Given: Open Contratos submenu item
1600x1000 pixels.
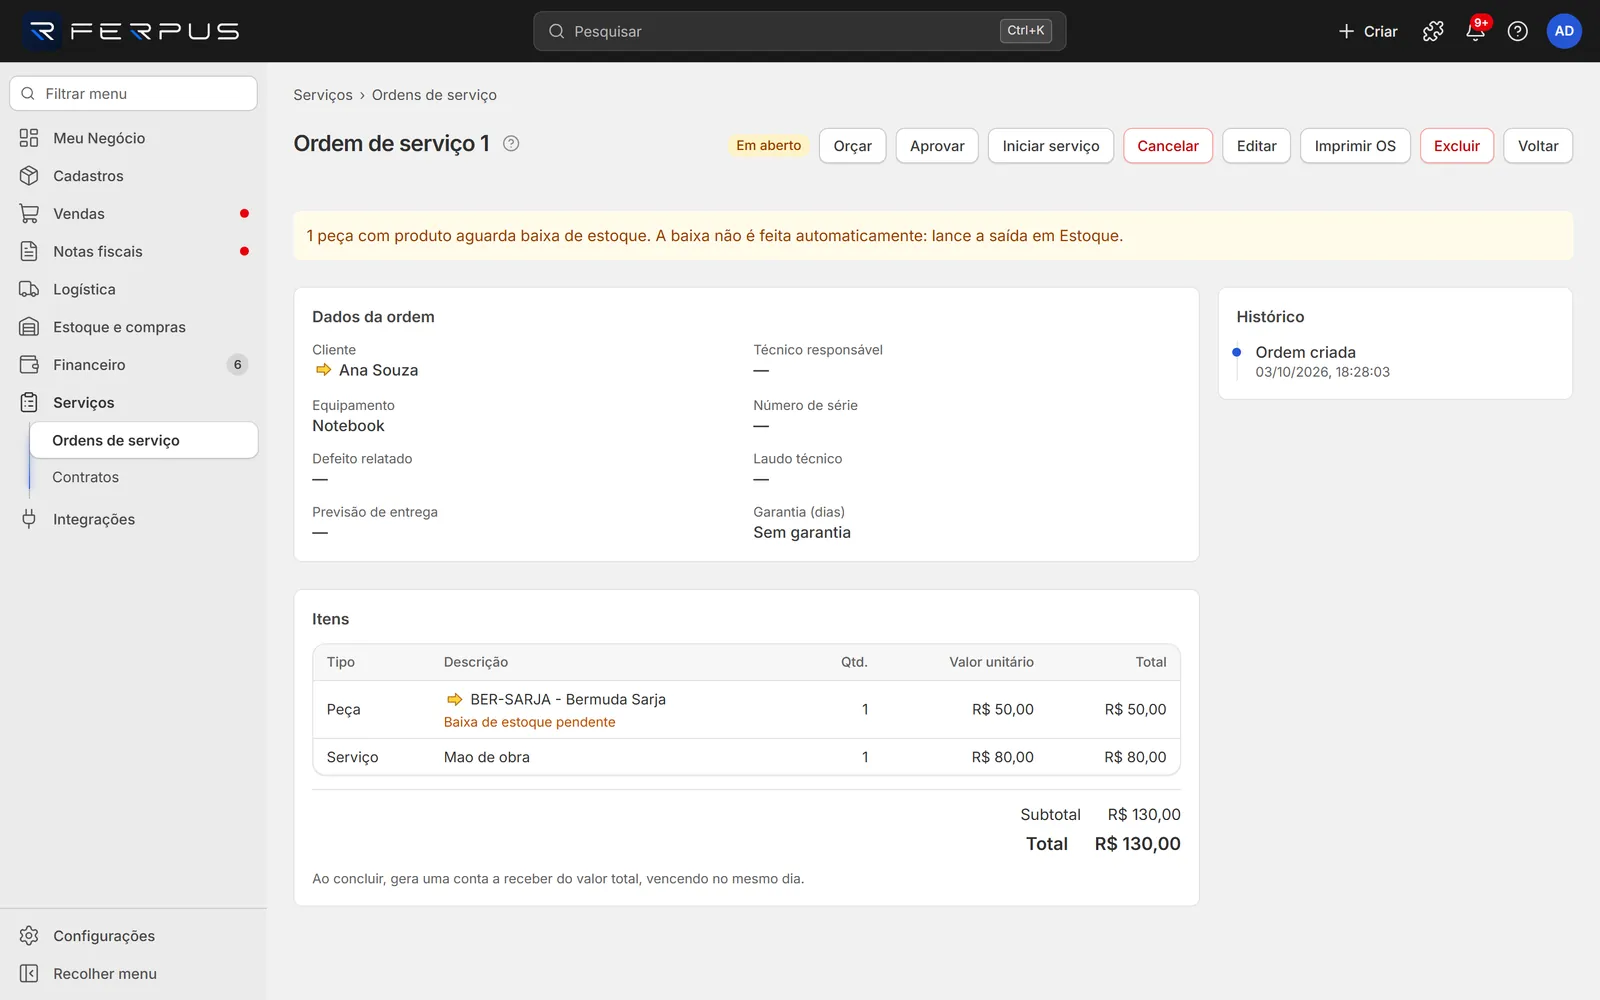Looking at the screenshot, I should pyautogui.click(x=143, y=478).
